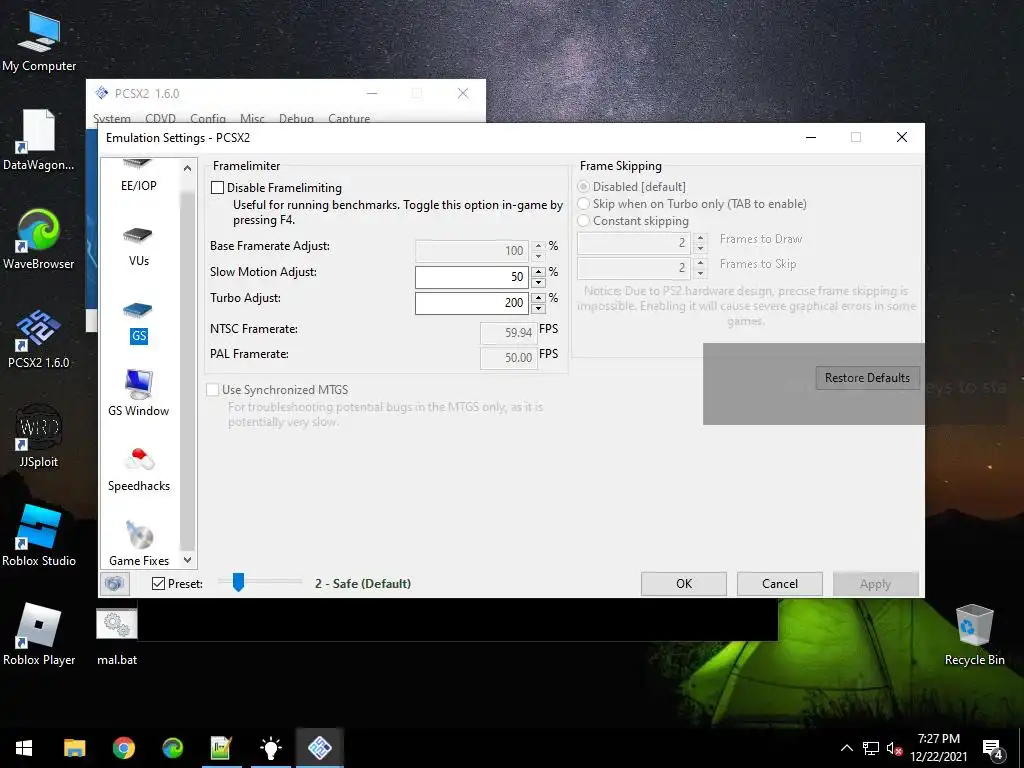1024x768 pixels.
Task: Open the JJSploit desktop shortcut
Action: coord(39,437)
